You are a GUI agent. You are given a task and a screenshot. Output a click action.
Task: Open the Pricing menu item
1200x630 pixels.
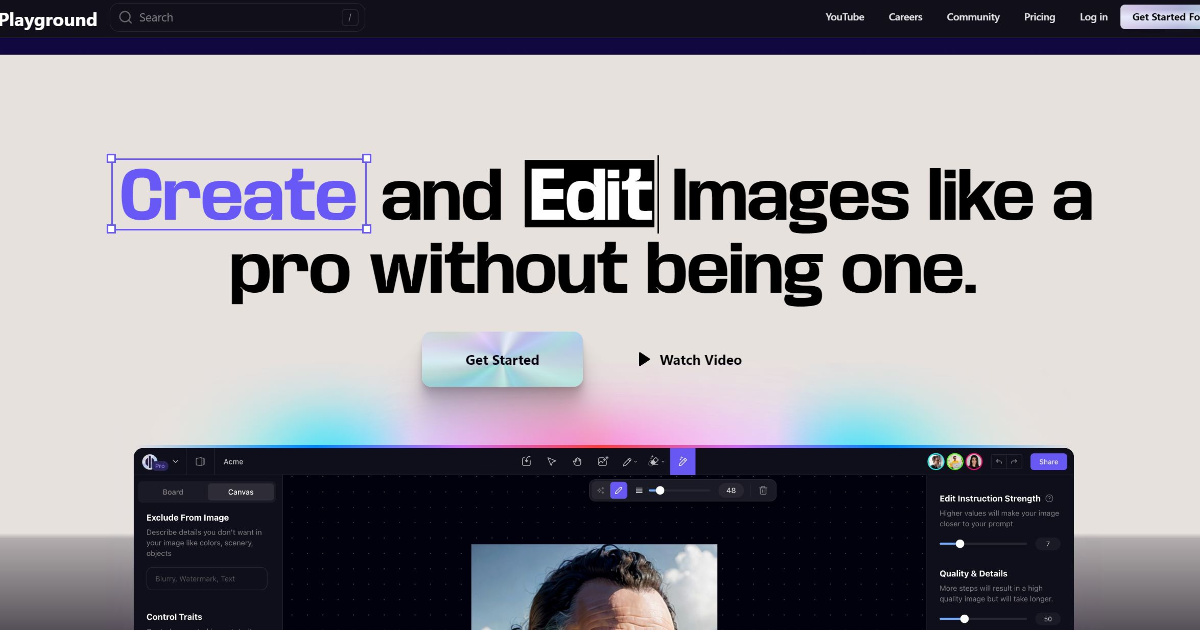[1039, 17]
